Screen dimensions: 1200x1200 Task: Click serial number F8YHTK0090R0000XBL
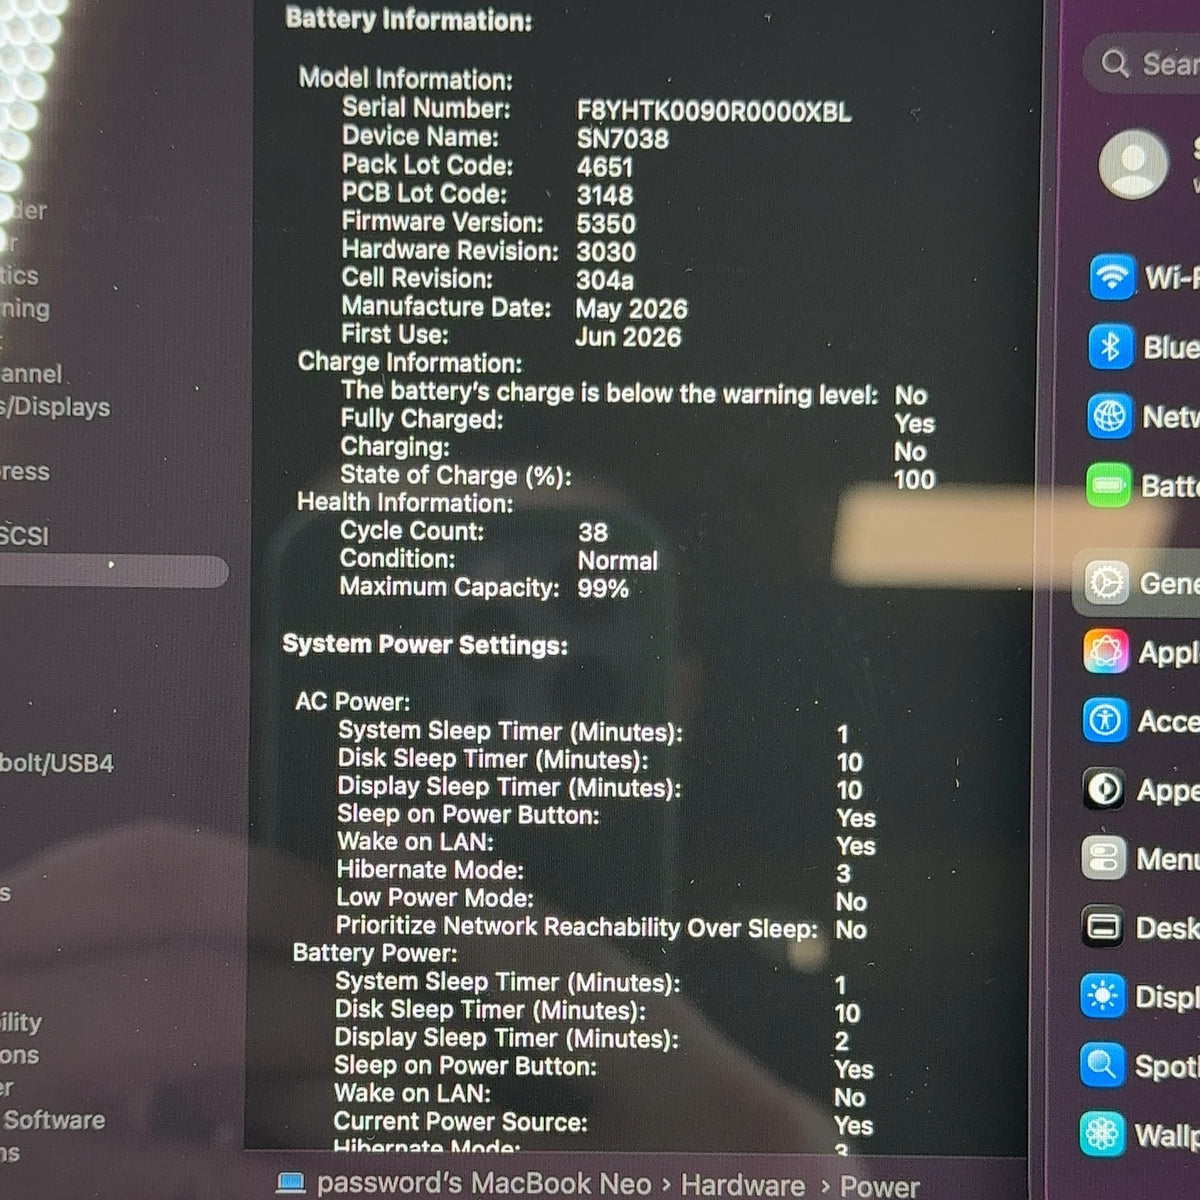(714, 111)
